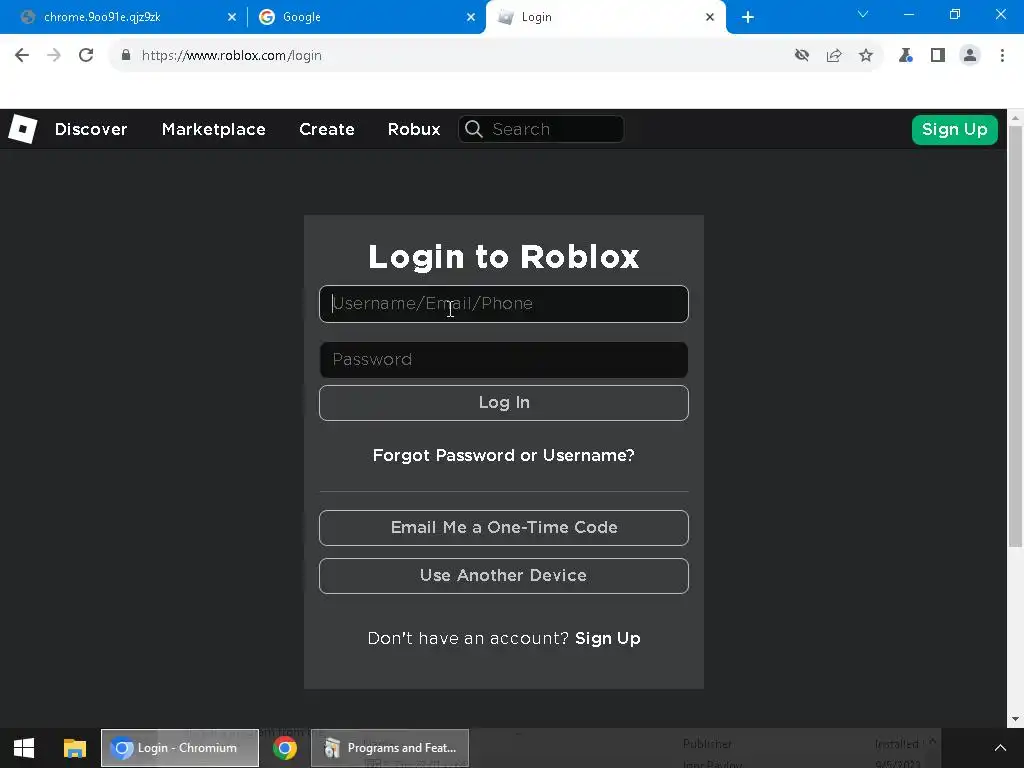Select the Login - Chromium taskbar button
The height and width of the screenshot is (768, 1024).
pyautogui.click(x=180, y=748)
